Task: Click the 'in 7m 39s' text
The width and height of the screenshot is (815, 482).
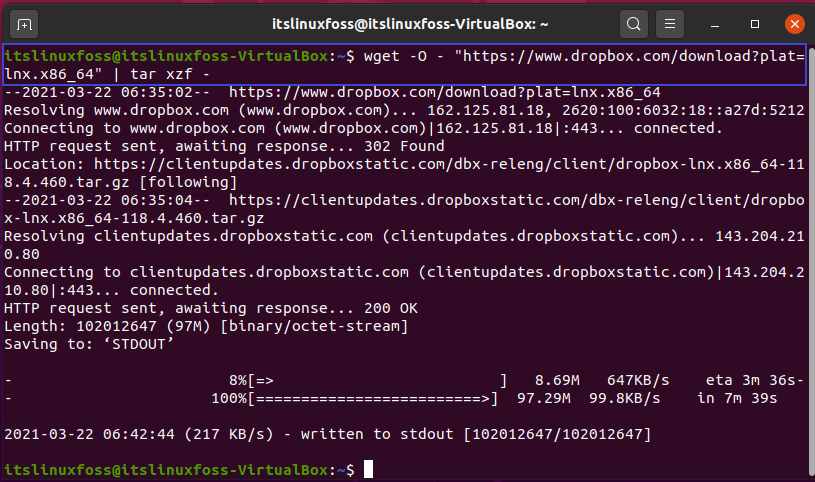Action: click(737, 399)
